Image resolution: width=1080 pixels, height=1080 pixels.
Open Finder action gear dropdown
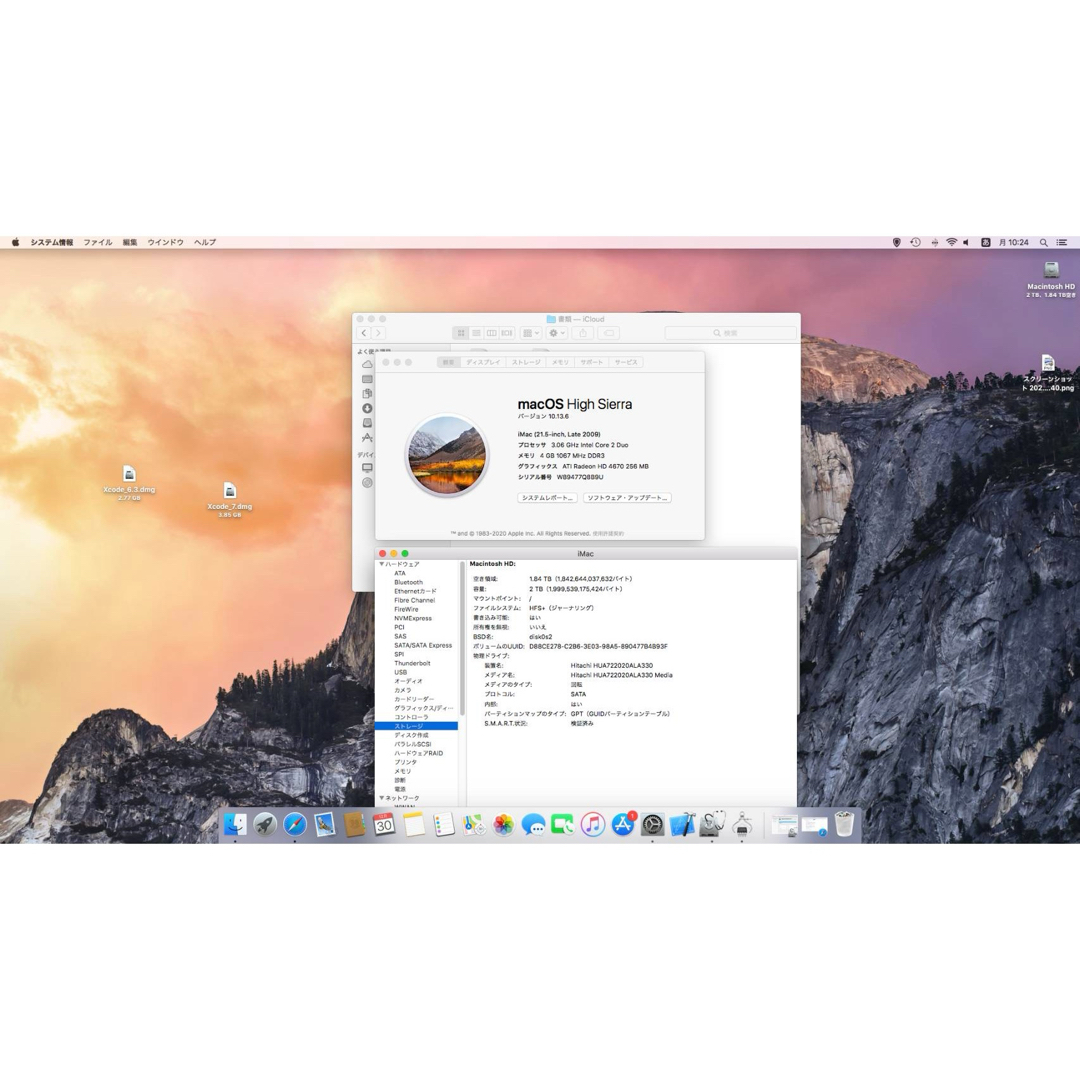tap(557, 333)
